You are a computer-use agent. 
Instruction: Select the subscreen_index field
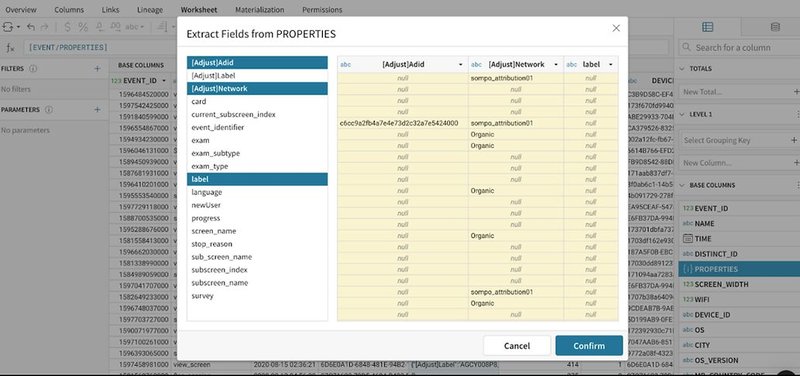pyautogui.click(x=257, y=270)
